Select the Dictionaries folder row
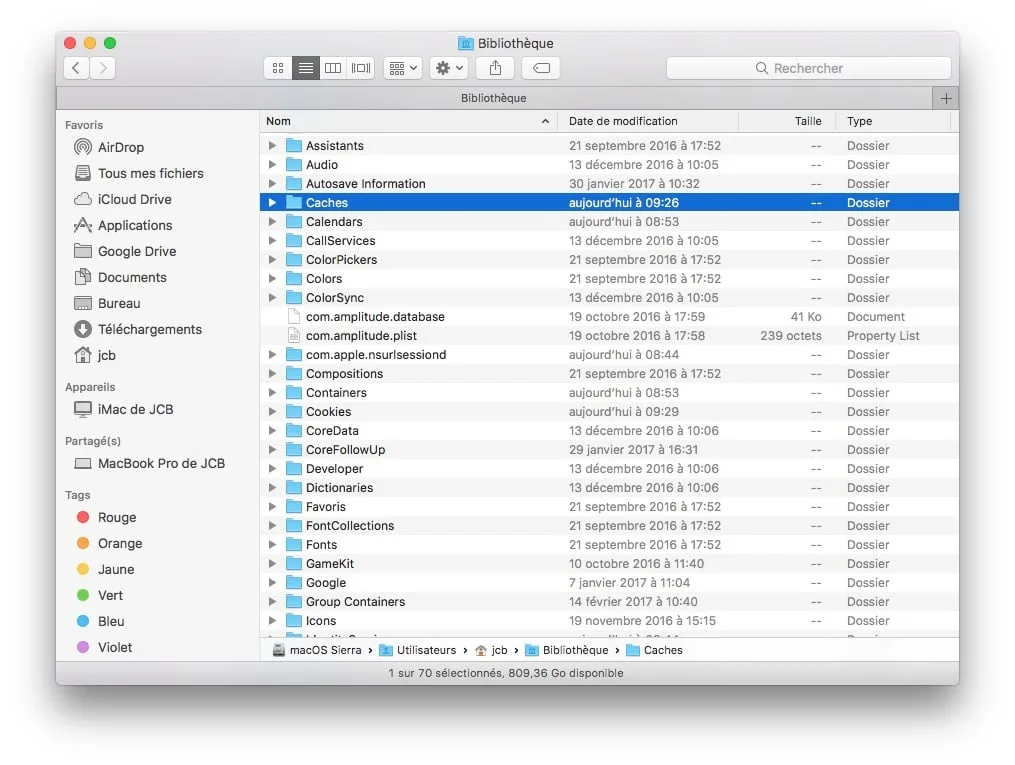Screen dimensions: 1015x765 pyautogui.click(x=609, y=487)
